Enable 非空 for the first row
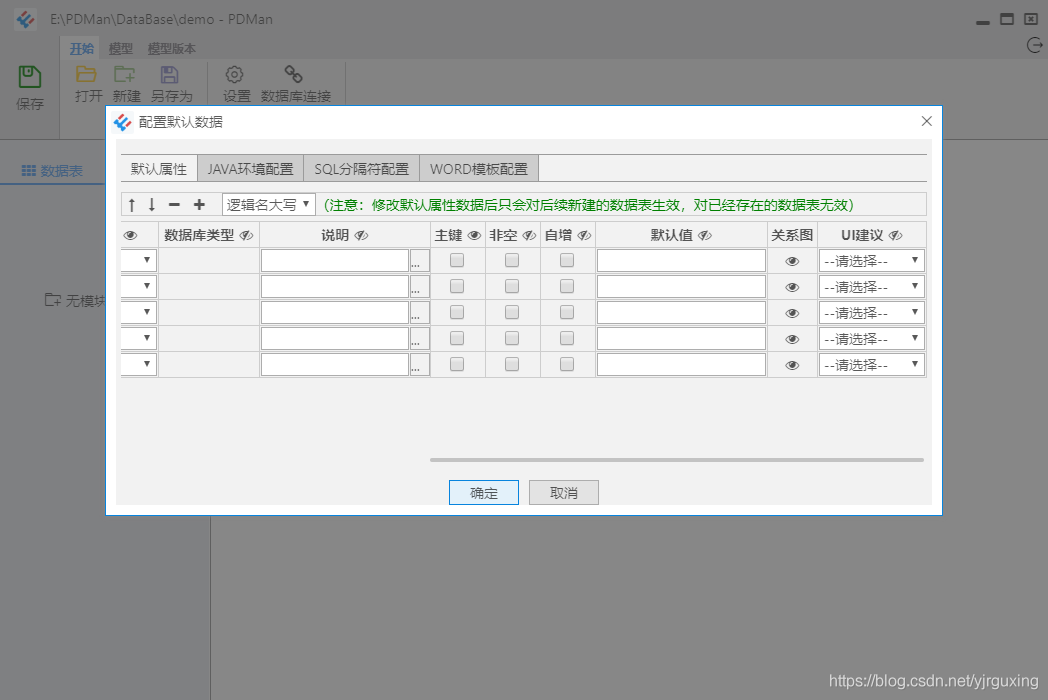 point(512,259)
